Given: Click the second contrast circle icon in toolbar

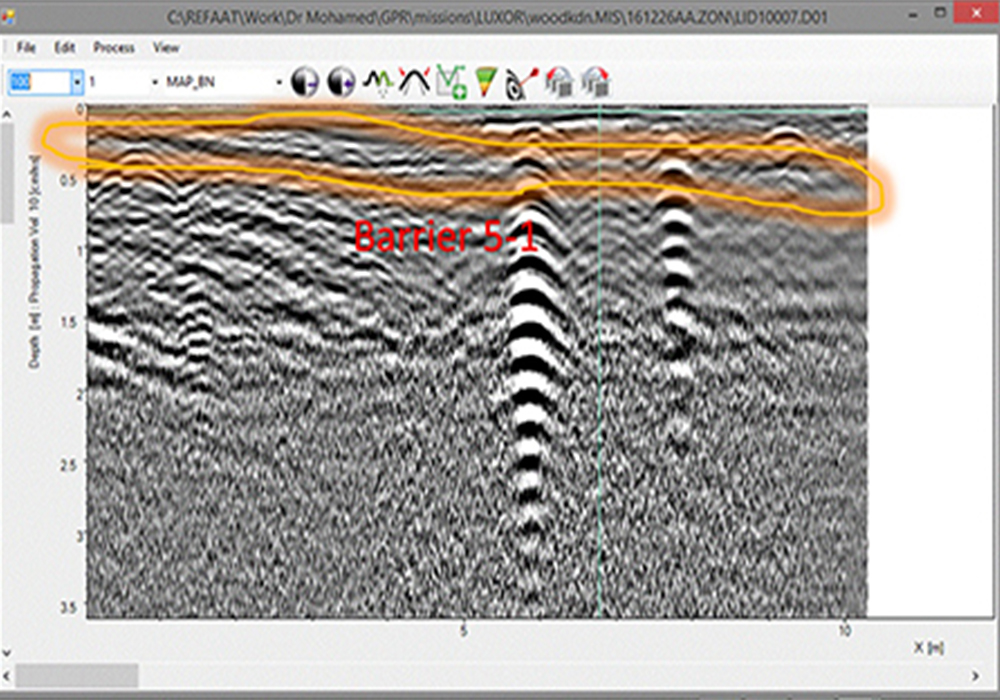Looking at the screenshot, I should (341, 82).
